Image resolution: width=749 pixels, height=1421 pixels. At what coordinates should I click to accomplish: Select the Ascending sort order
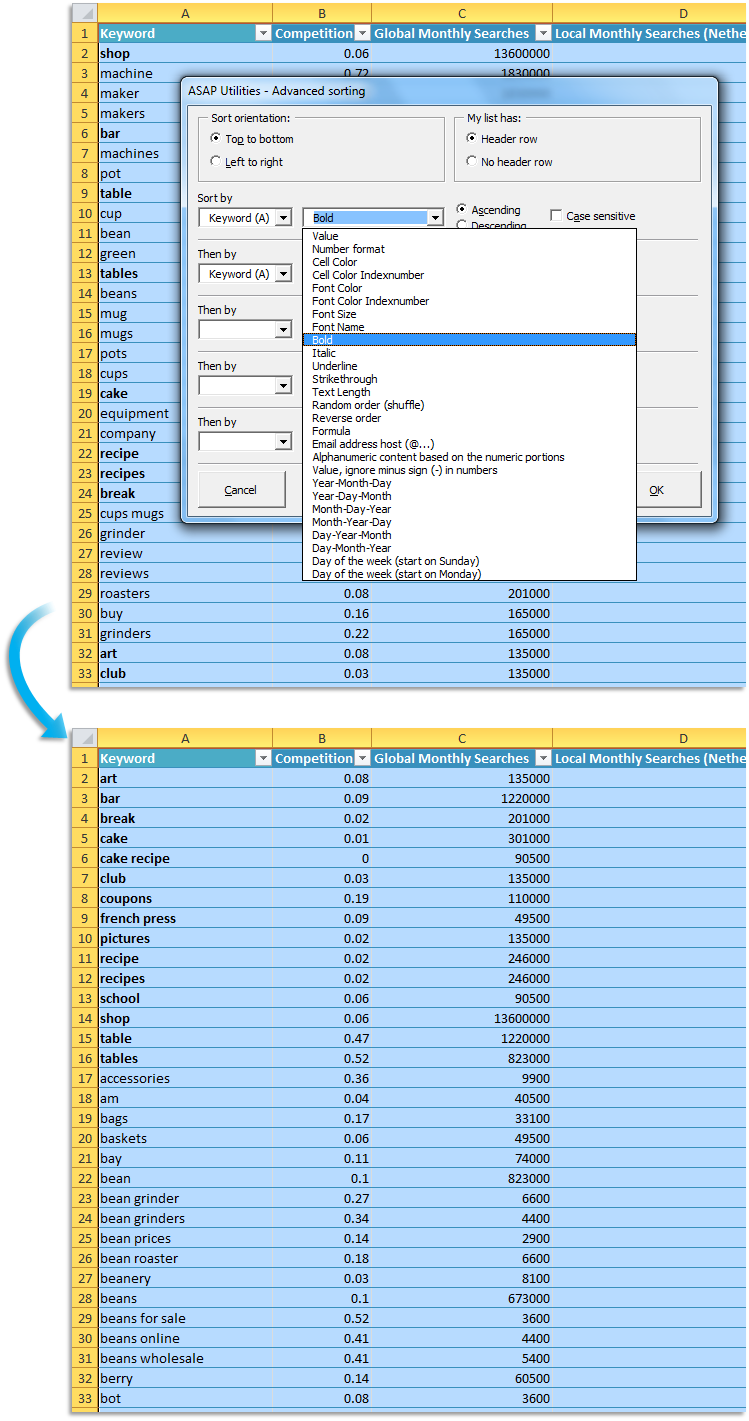[x=461, y=209]
